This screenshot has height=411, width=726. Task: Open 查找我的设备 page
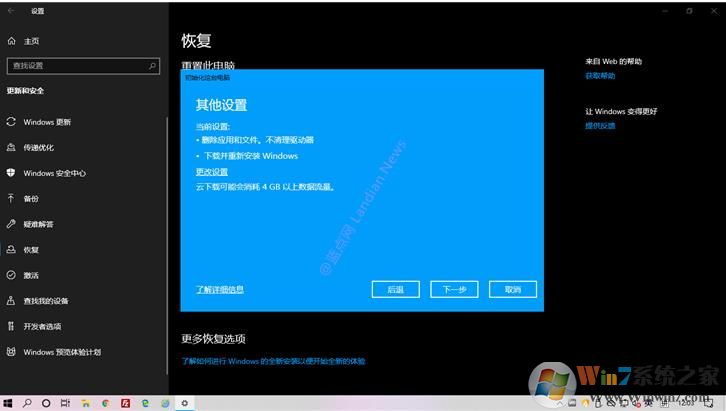pos(38,301)
